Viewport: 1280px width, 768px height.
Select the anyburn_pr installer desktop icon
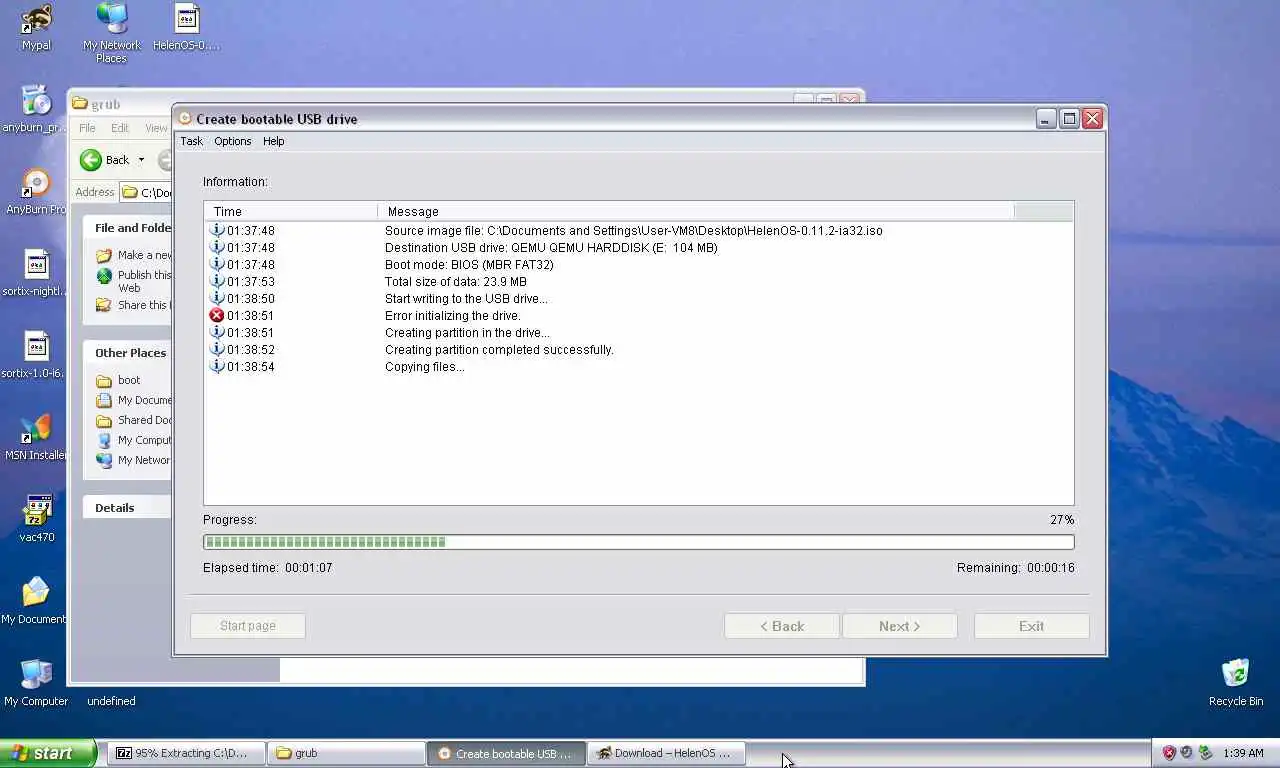point(35,109)
